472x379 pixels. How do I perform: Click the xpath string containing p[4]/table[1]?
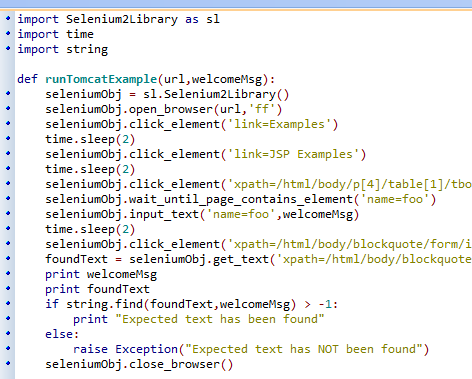[349, 184]
